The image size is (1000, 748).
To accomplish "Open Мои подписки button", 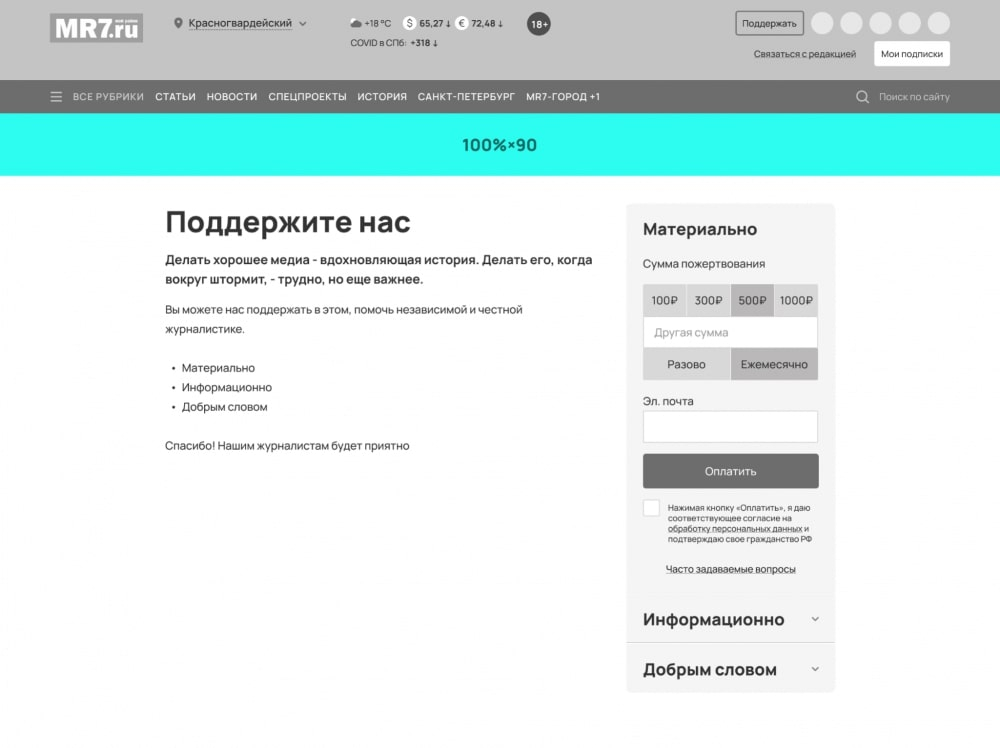I will point(911,54).
